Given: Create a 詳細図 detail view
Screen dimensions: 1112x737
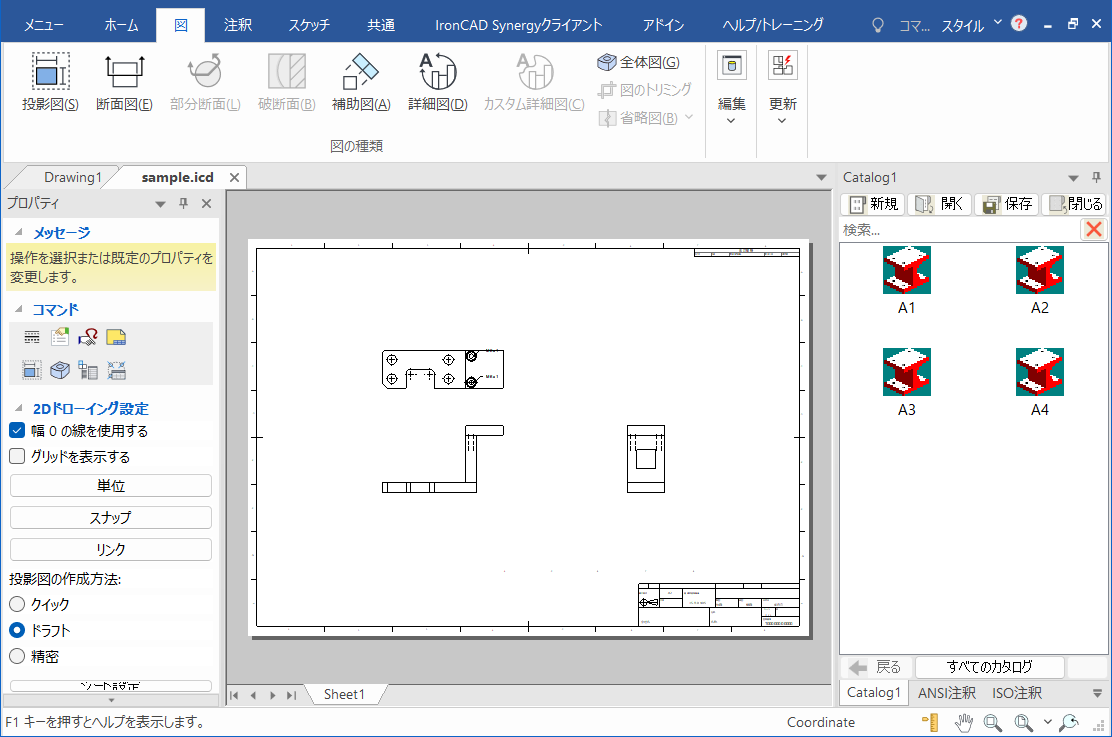Looking at the screenshot, I should (437, 82).
